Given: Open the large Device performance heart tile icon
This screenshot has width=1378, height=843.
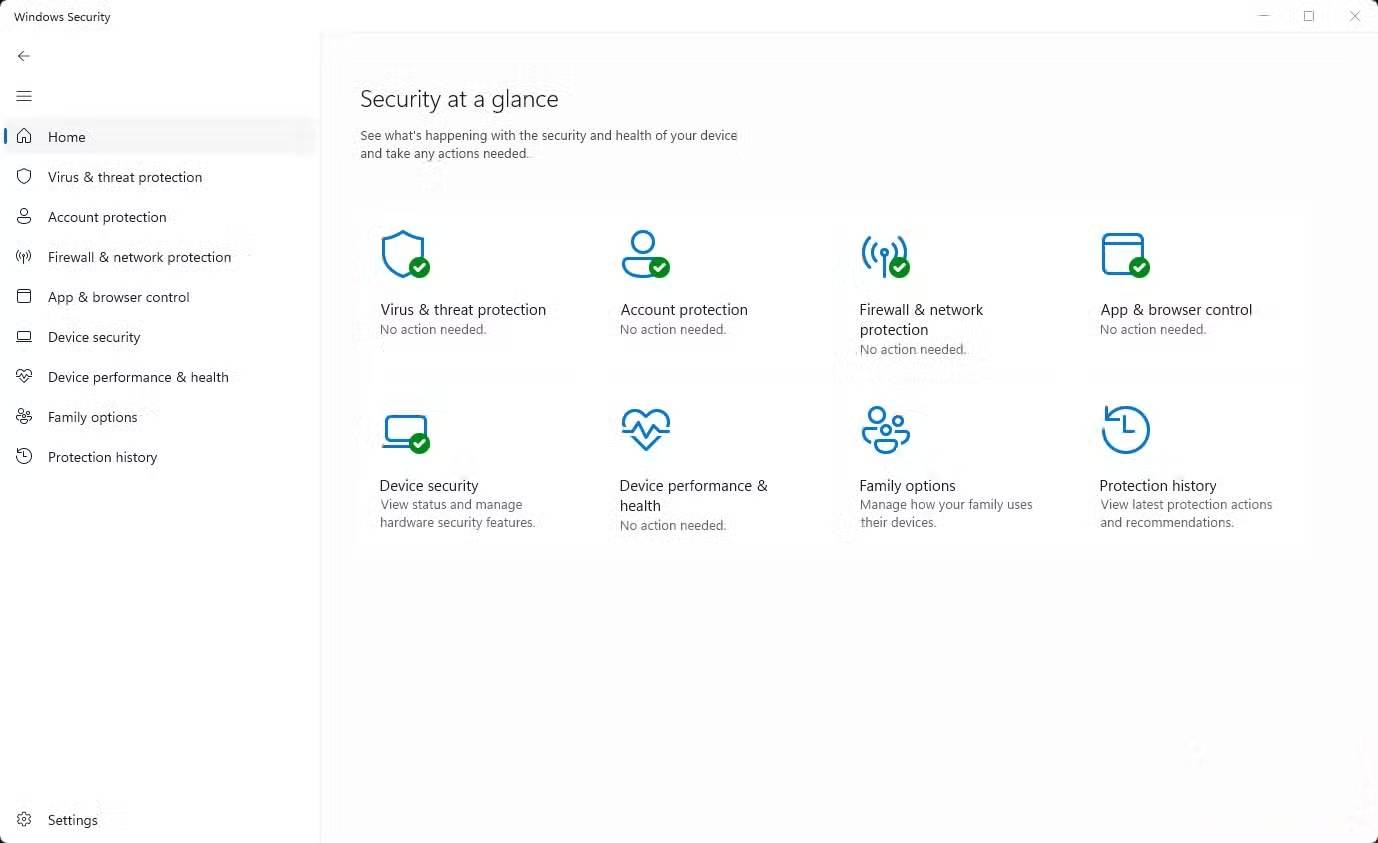Looking at the screenshot, I should coord(645,430).
